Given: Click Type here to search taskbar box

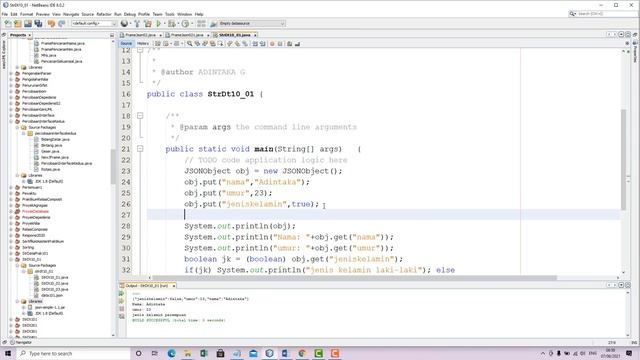Looking at the screenshot, I should click(x=73, y=353).
